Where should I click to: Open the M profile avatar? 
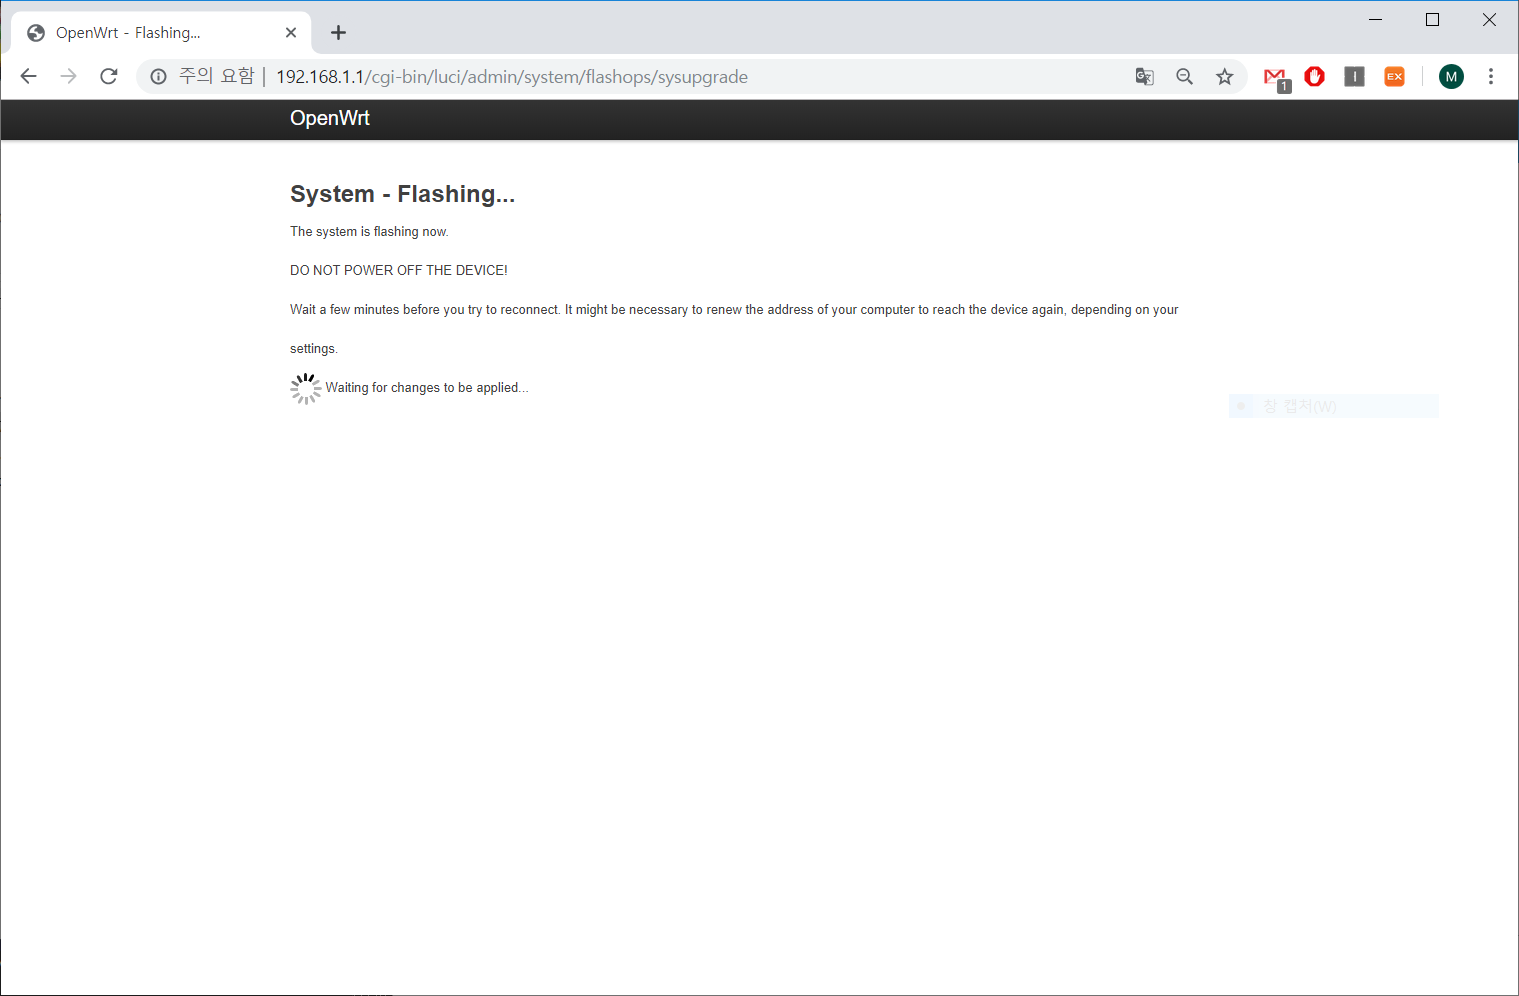[1451, 77]
